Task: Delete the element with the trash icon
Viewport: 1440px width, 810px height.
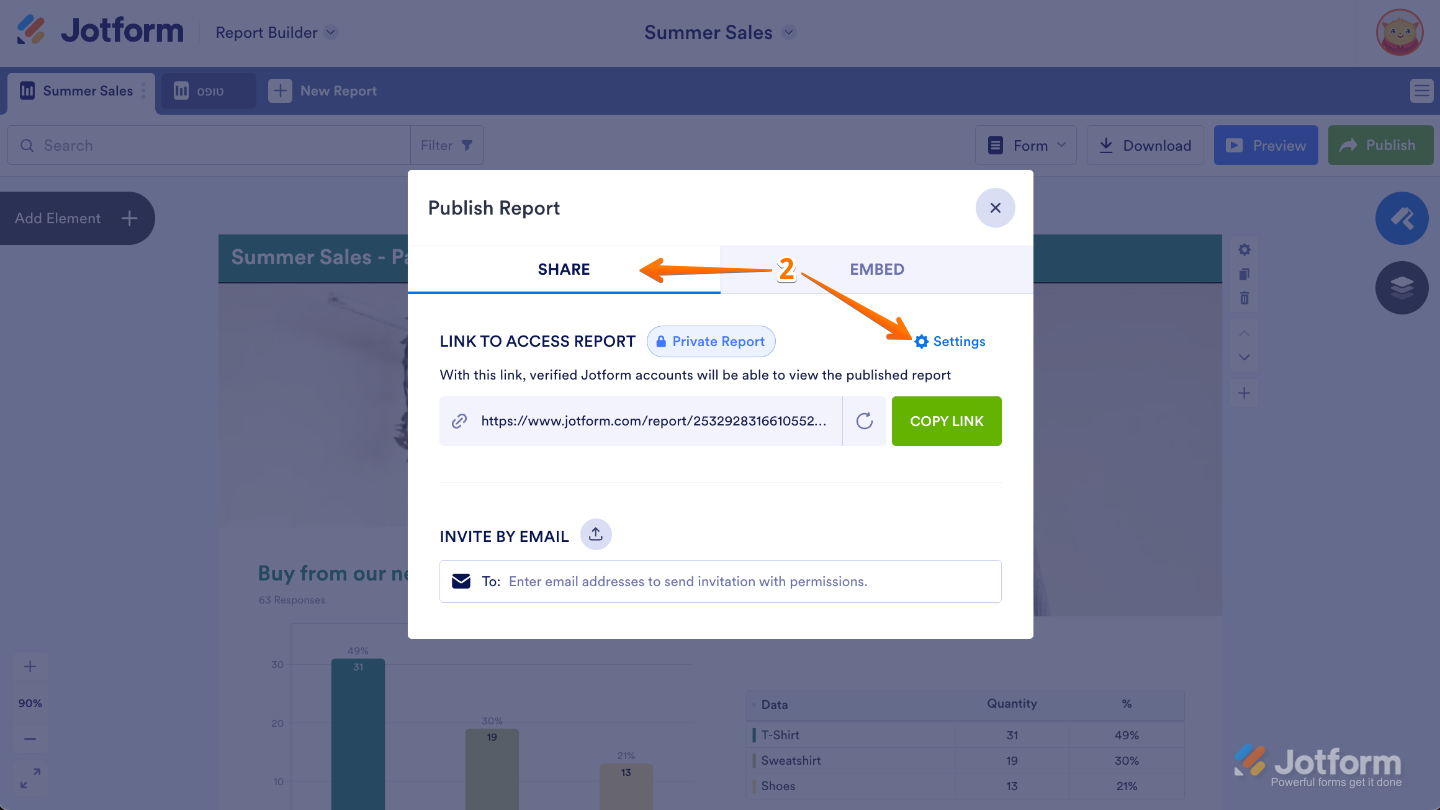Action: tap(1243, 297)
